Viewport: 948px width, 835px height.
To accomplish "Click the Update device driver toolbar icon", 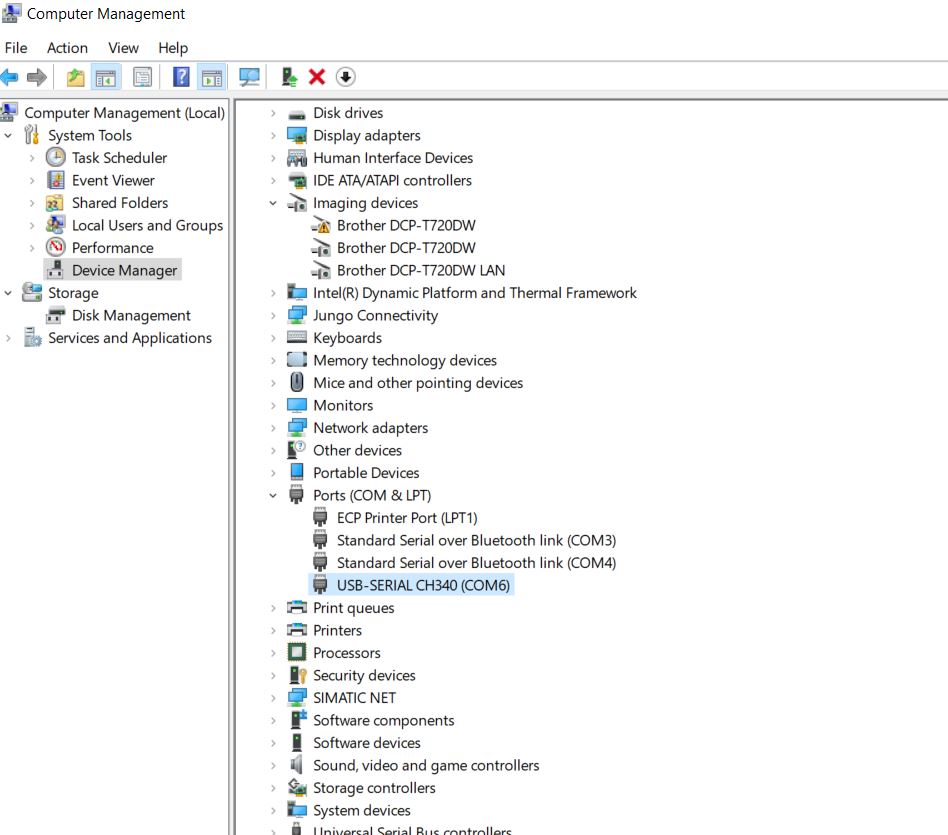I will (289, 77).
